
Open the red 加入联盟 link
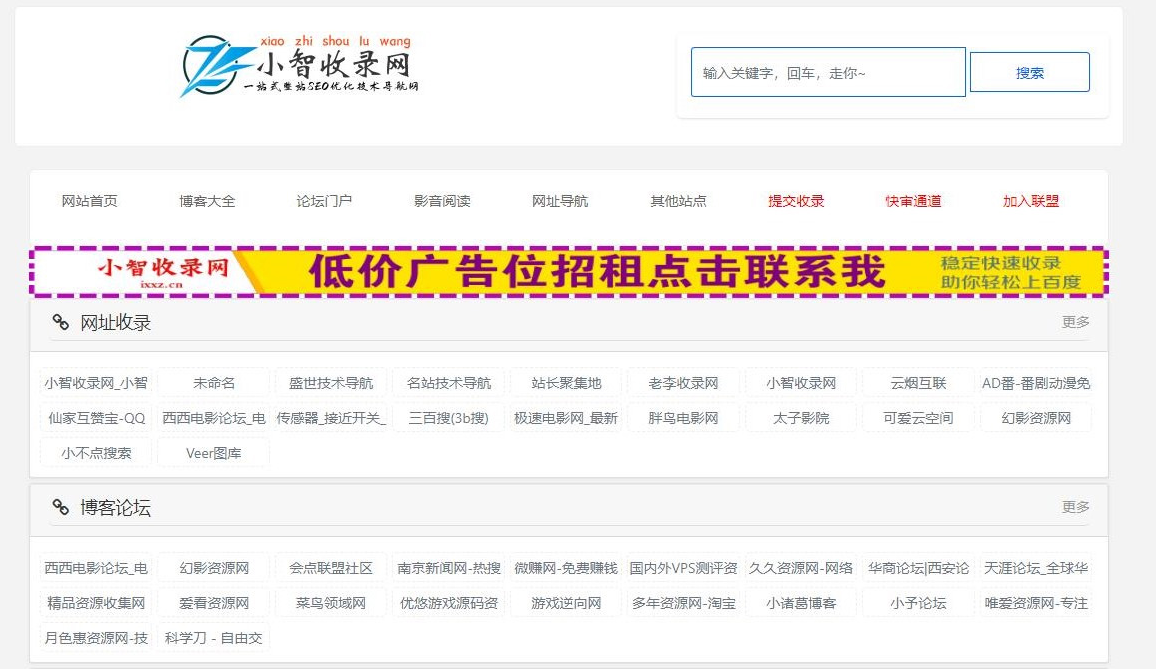click(x=1031, y=201)
